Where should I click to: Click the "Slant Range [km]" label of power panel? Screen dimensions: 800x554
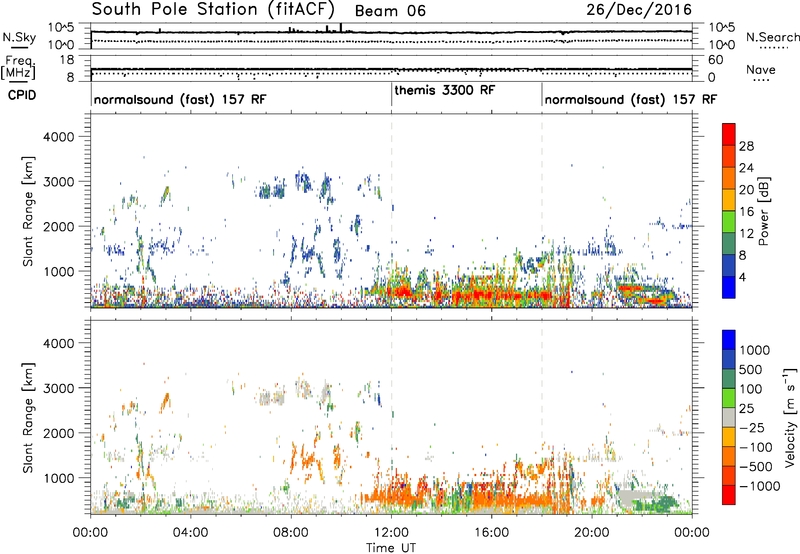click(x=28, y=211)
